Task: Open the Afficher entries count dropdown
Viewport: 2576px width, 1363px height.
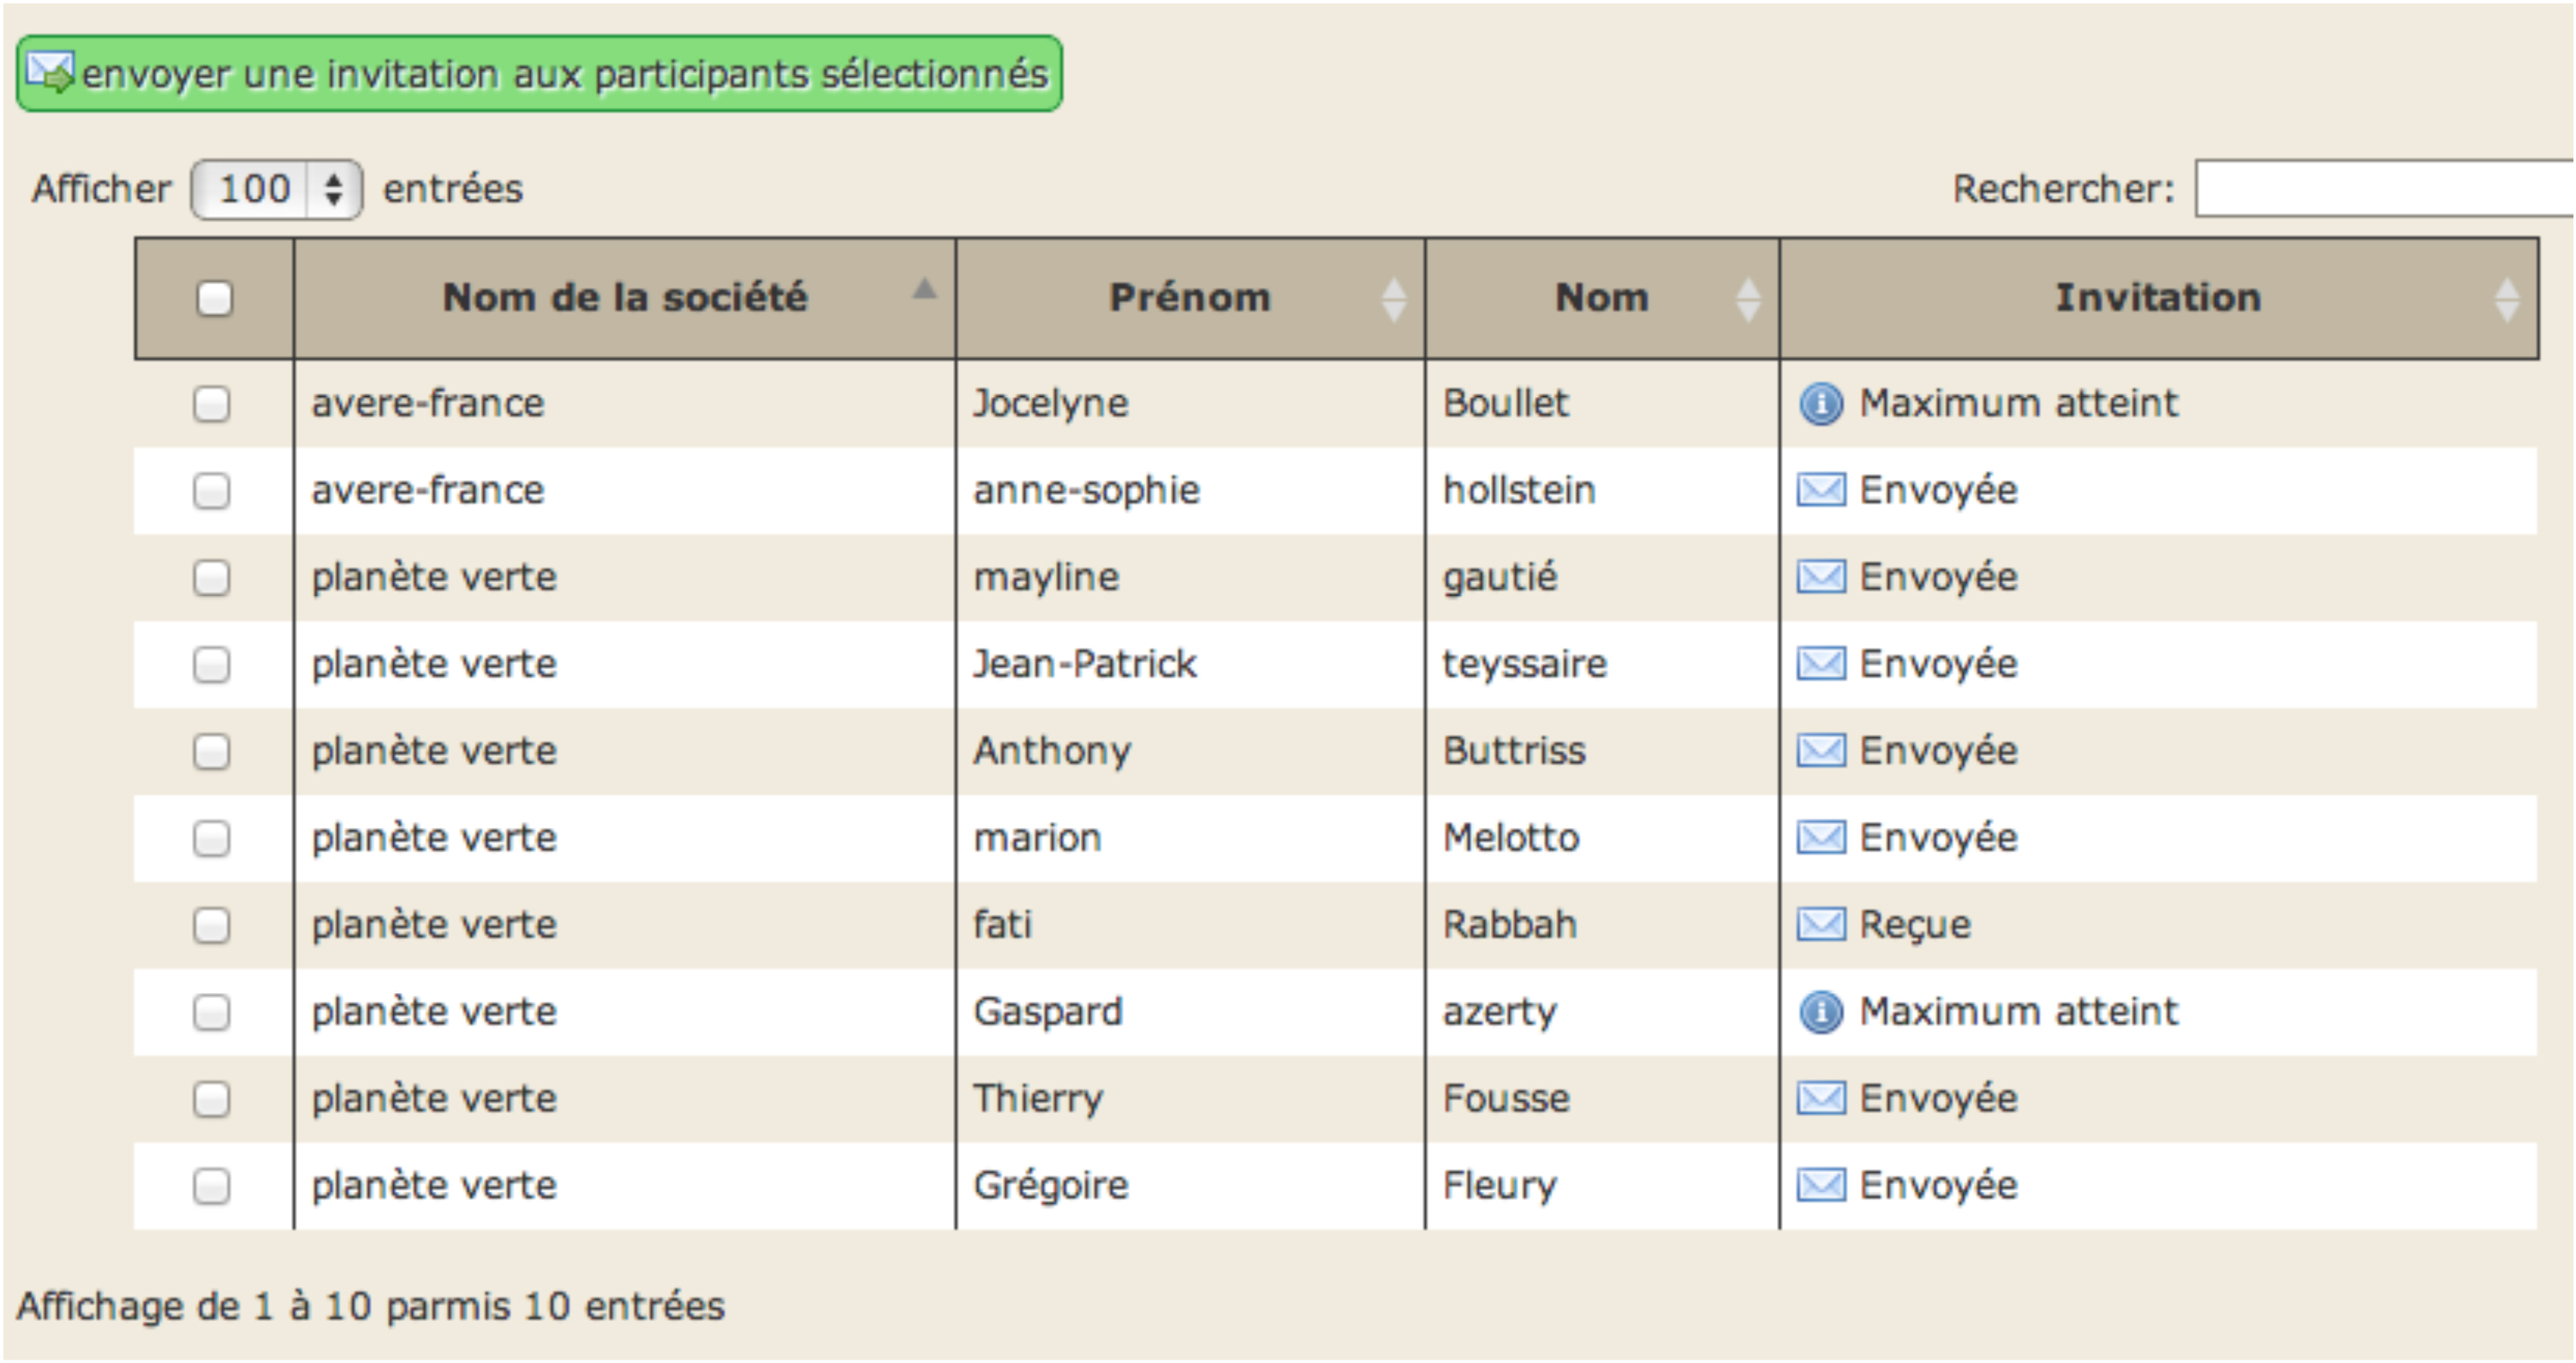Action: click(276, 189)
